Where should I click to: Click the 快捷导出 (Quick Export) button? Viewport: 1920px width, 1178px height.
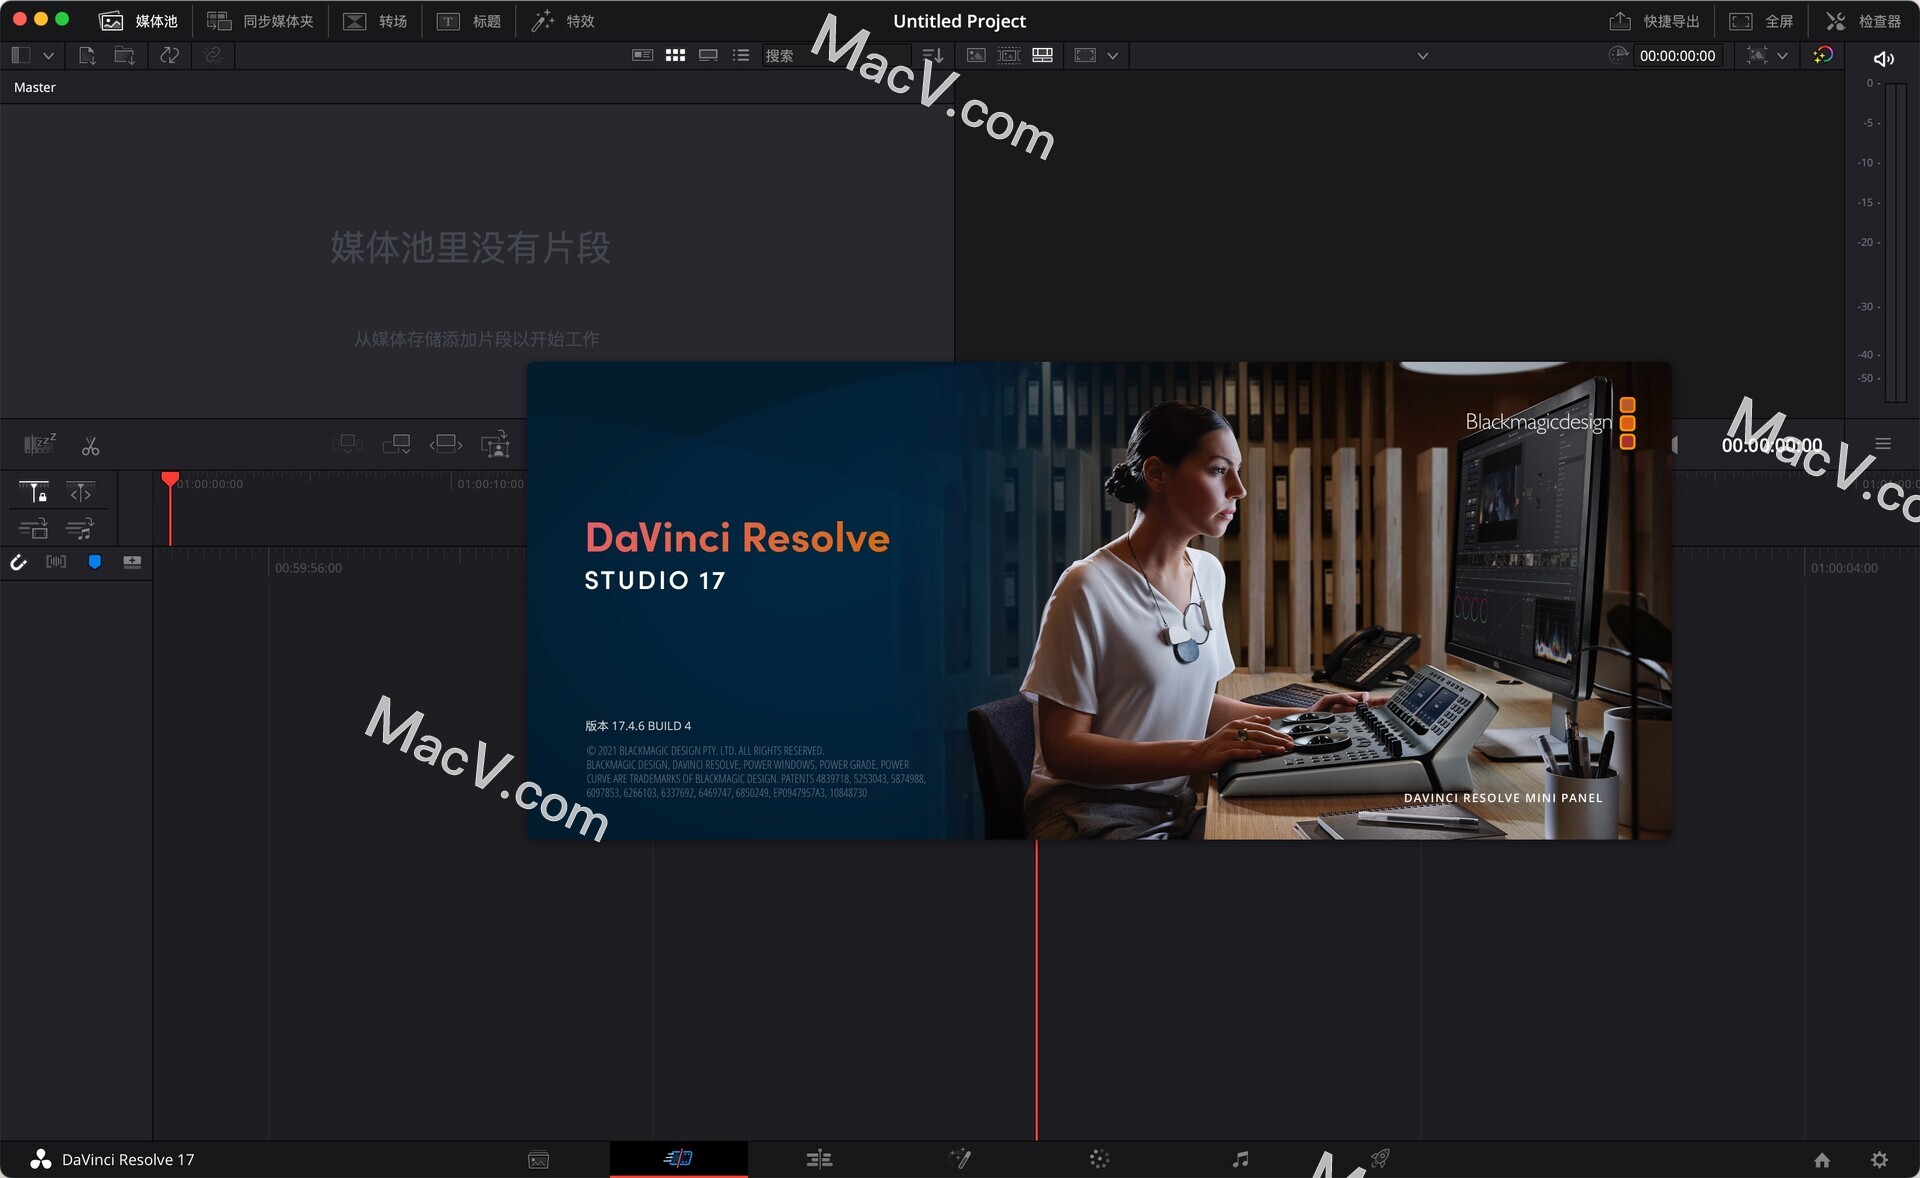pyautogui.click(x=1654, y=21)
